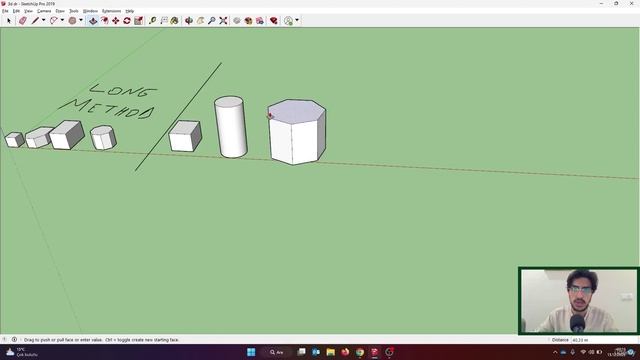Viewport: 640px width, 360px height.
Task: Open Outlook from the taskbar
Action: [316, 352]
